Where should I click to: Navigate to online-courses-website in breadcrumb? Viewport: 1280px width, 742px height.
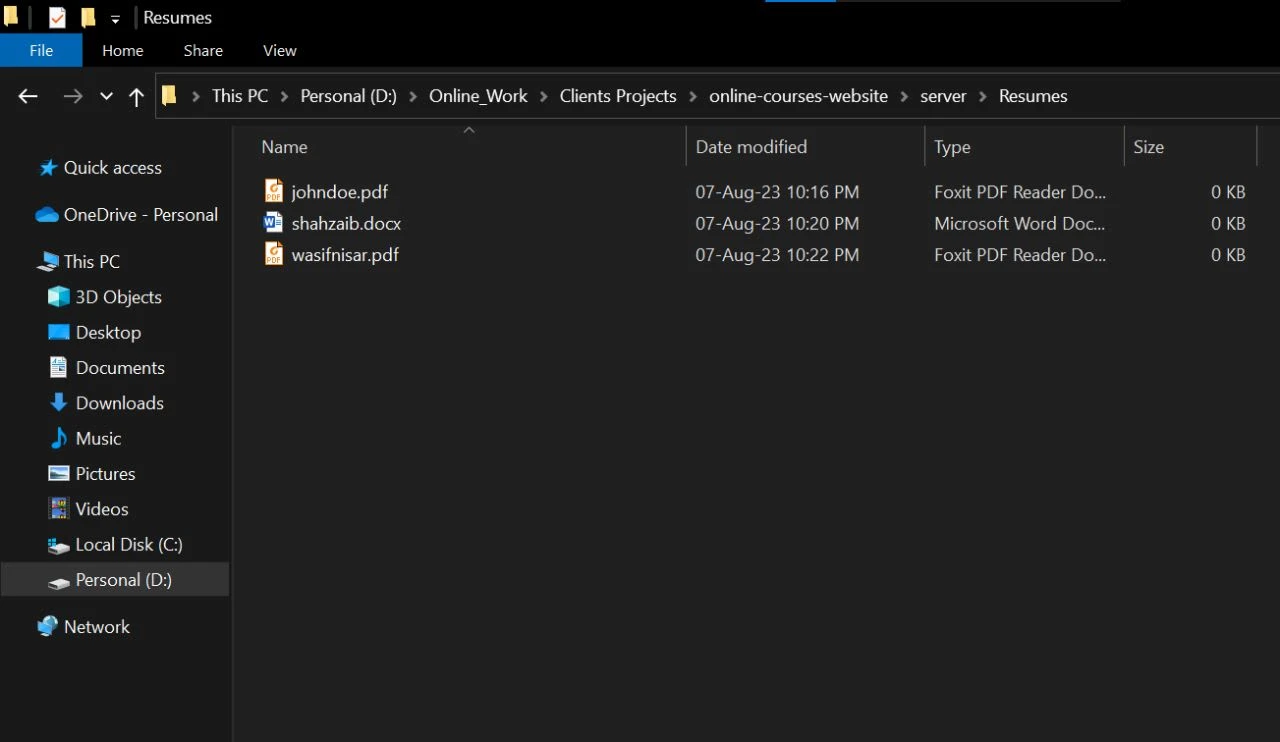[x=798, y=96]
